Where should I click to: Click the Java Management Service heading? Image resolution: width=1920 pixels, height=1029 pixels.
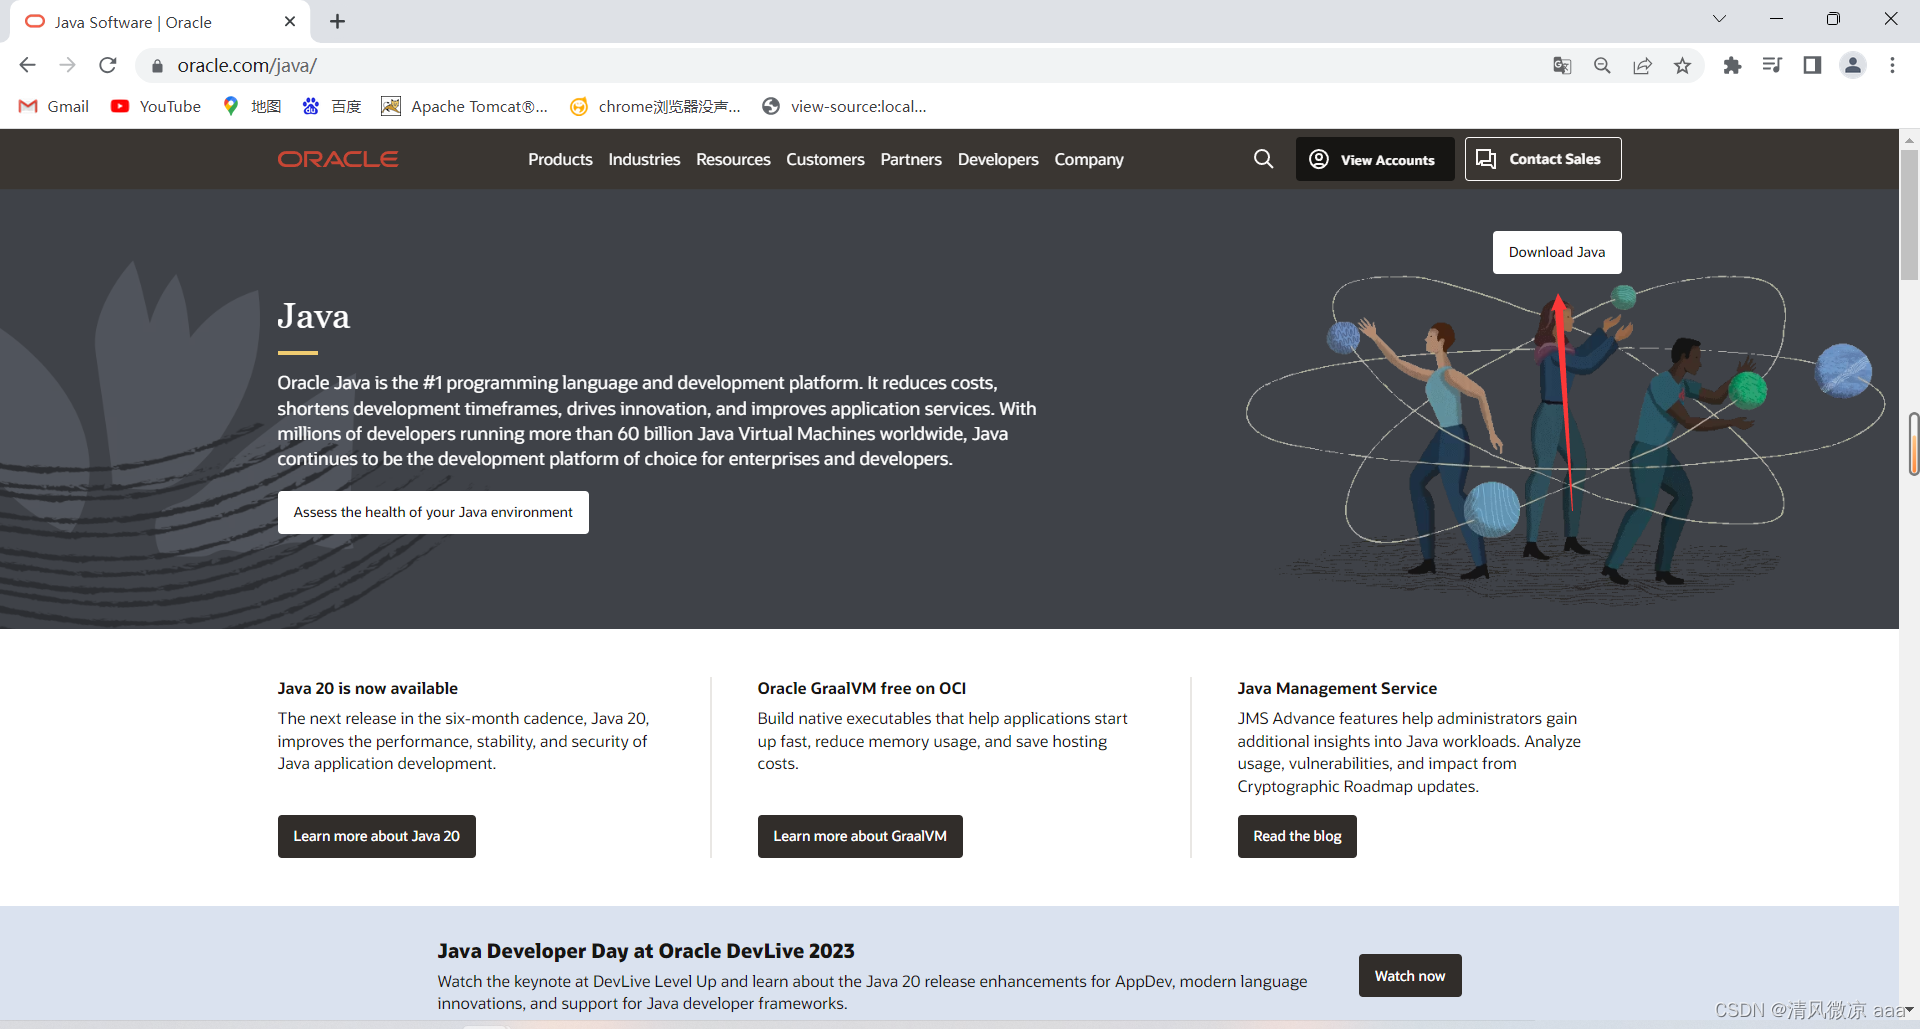click(x=1337, y=688)
